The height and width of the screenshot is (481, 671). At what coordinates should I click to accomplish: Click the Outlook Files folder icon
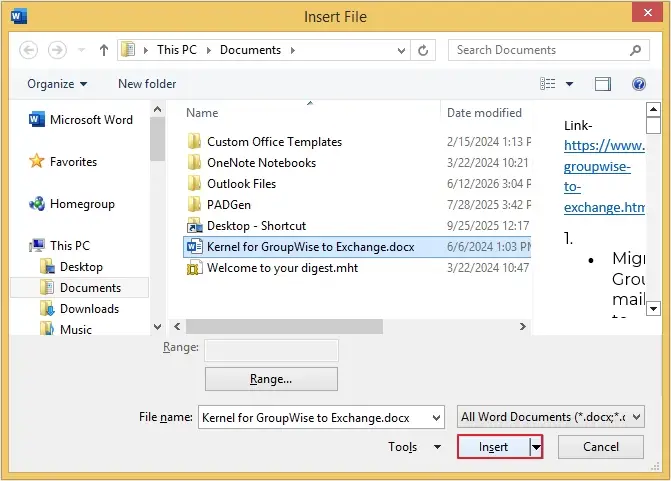tap(194, 184)
